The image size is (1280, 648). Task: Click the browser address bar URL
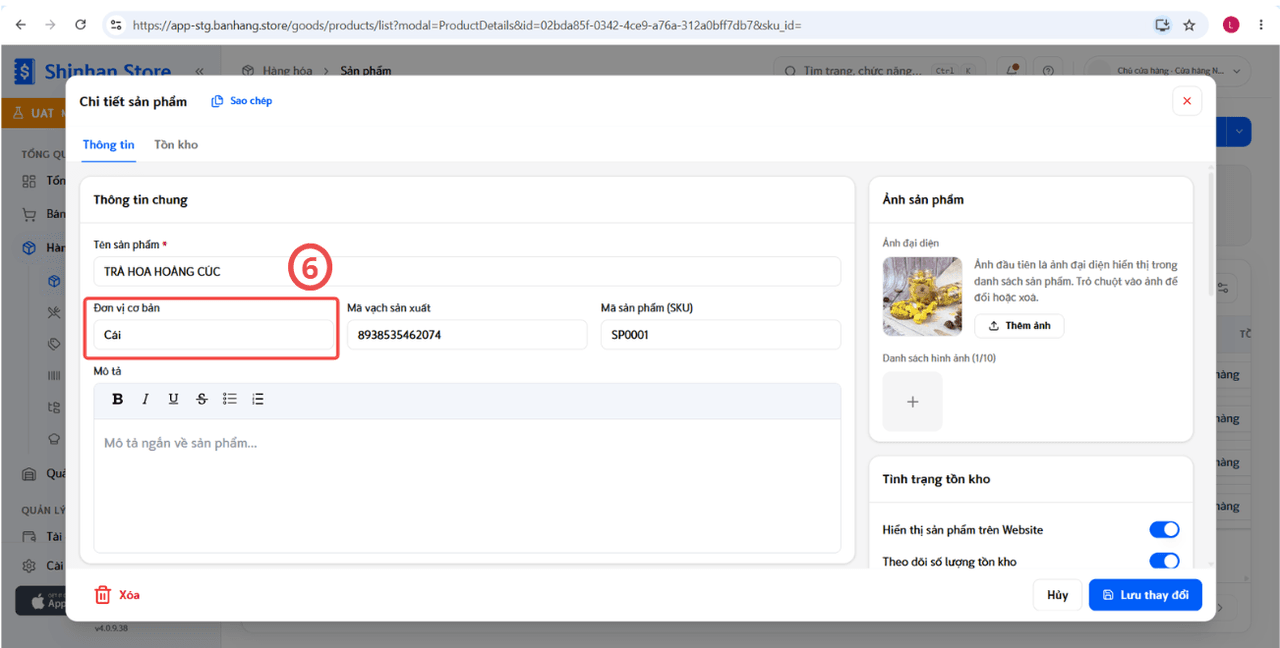coord(467,25)
